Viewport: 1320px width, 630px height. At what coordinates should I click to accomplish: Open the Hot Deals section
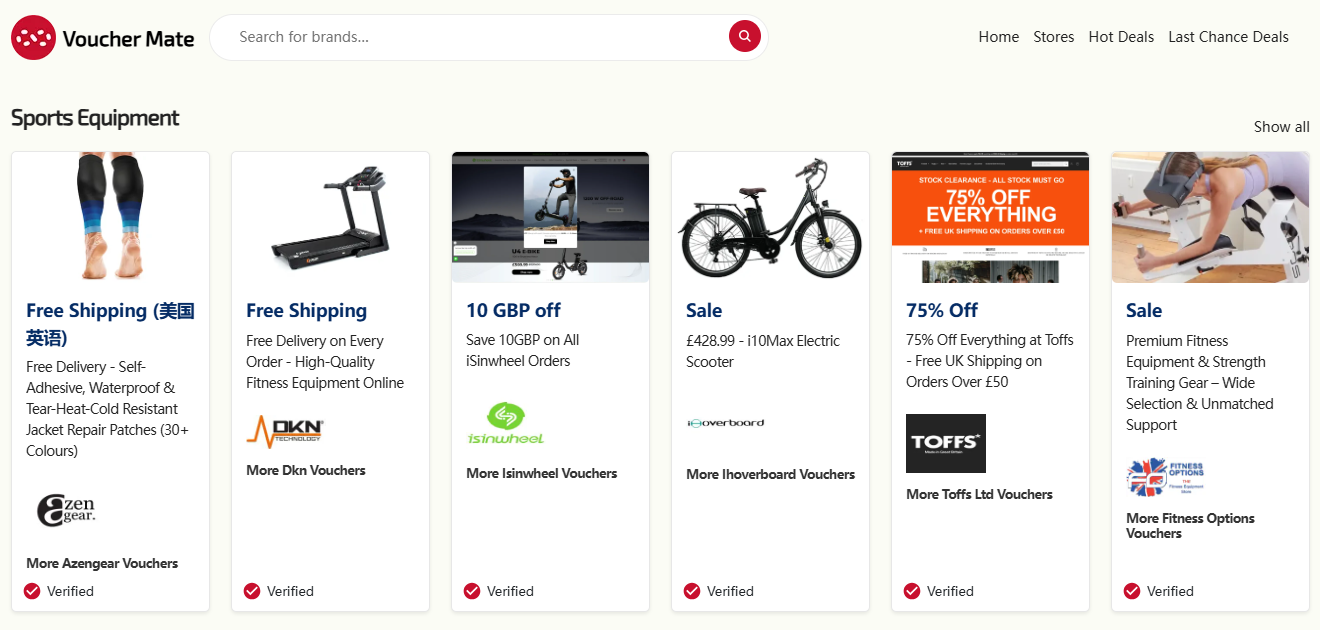click(1120, 36)
